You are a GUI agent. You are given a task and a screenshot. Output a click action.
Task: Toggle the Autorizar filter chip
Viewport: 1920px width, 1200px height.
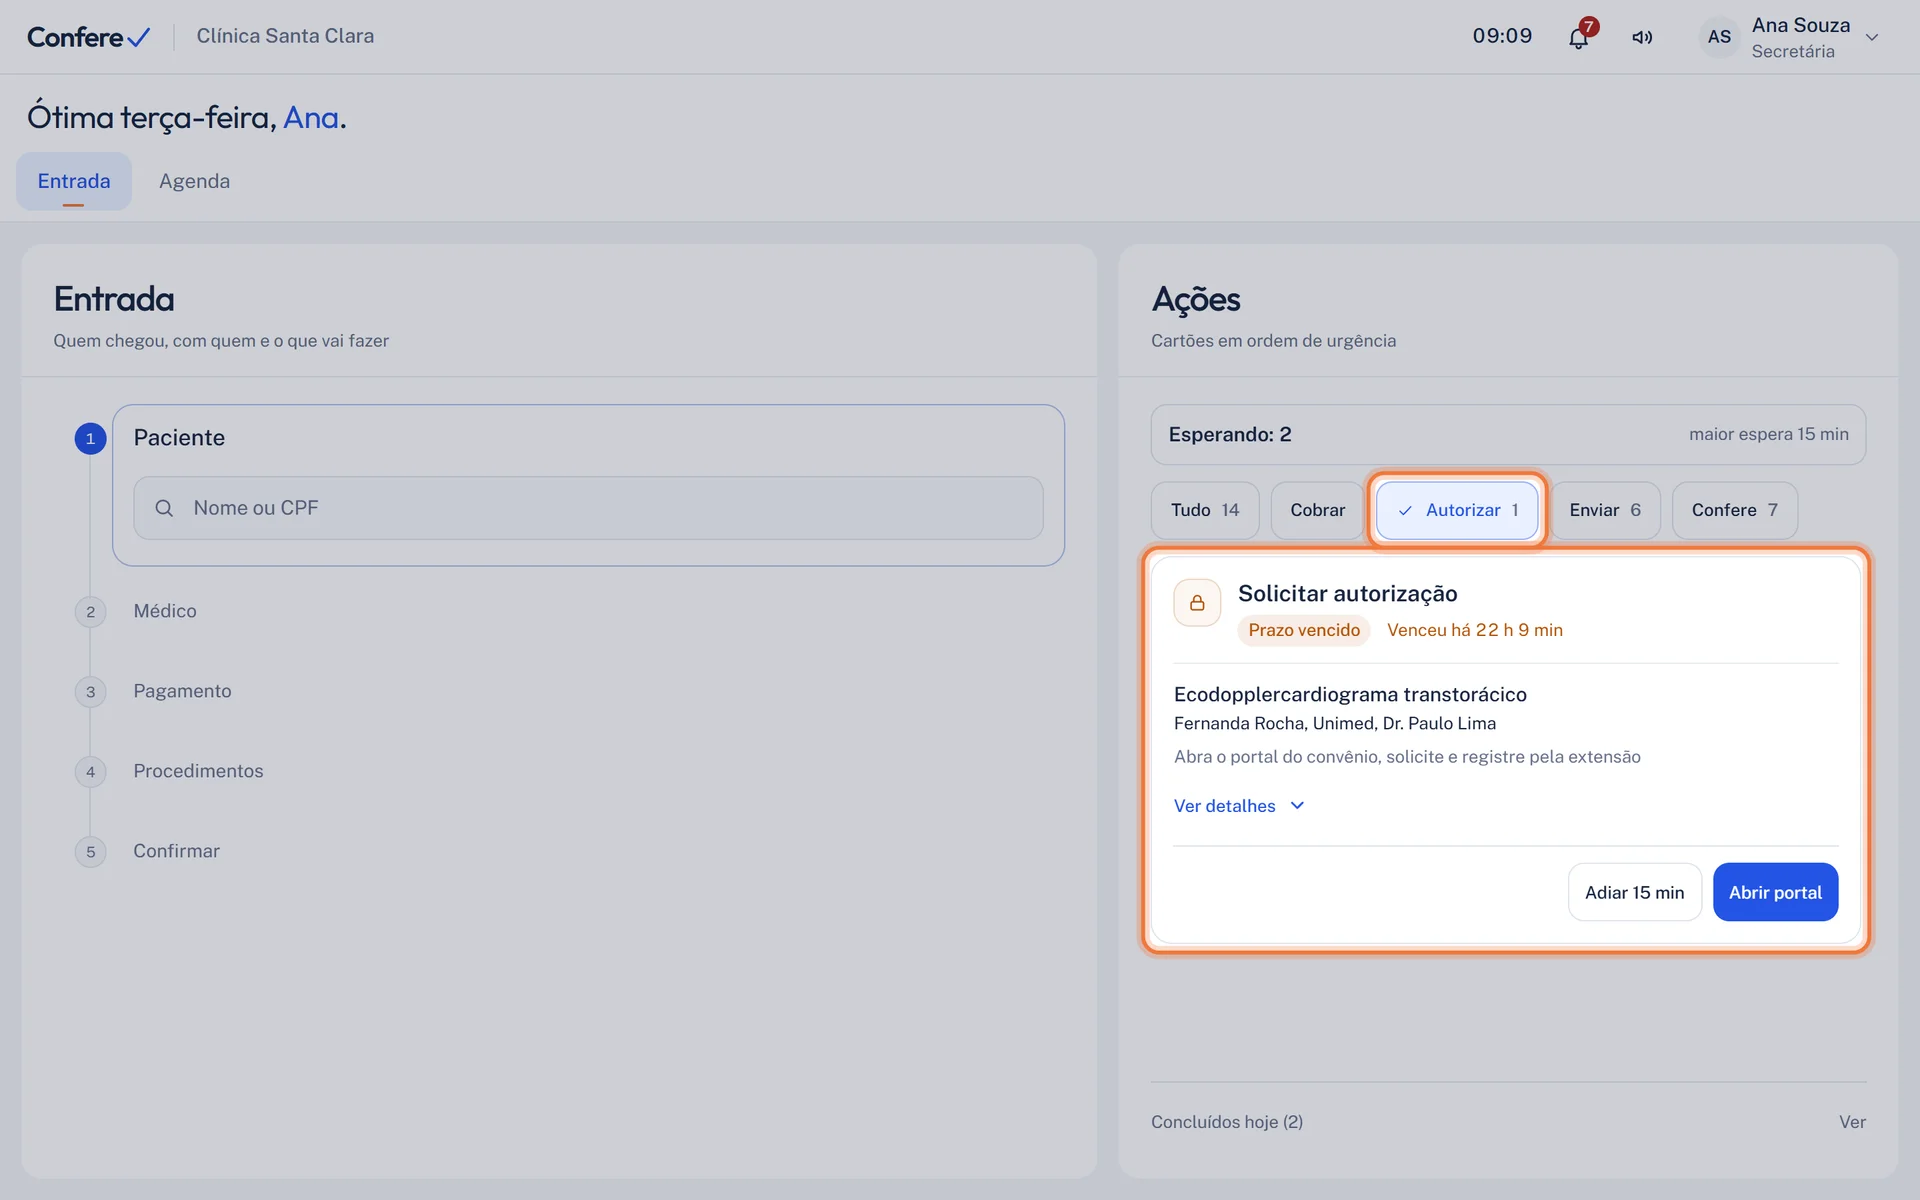pos(1457,510)
